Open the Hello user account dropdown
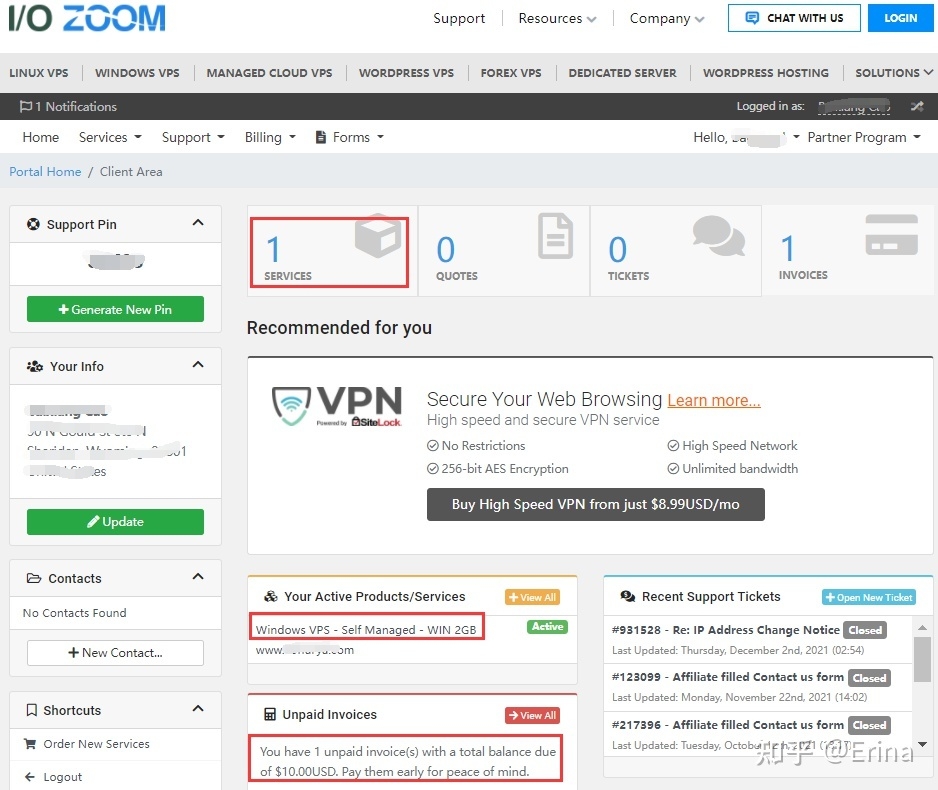The image size is (938, 790). click(x=746, y=137)
